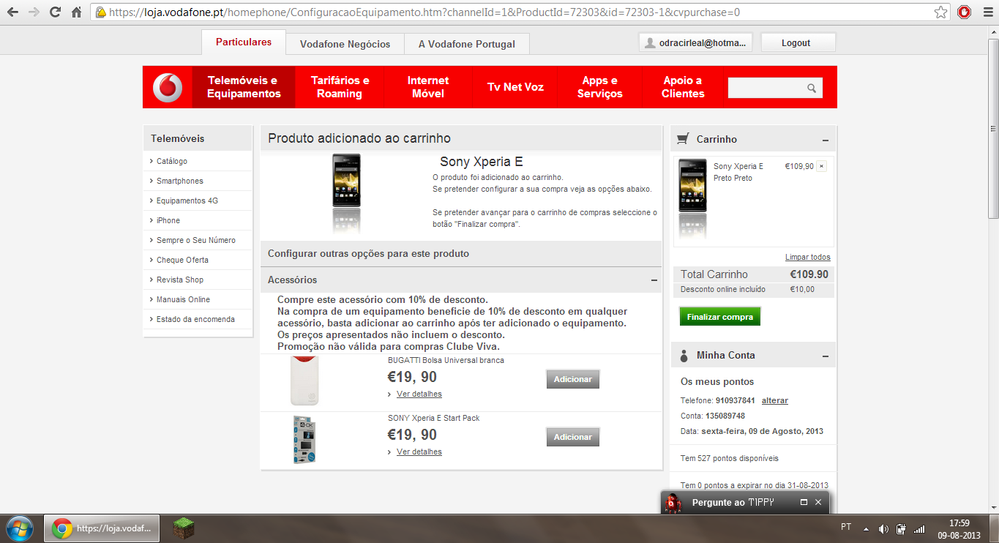Collapse the Carrinho panel

click(825, 140)
